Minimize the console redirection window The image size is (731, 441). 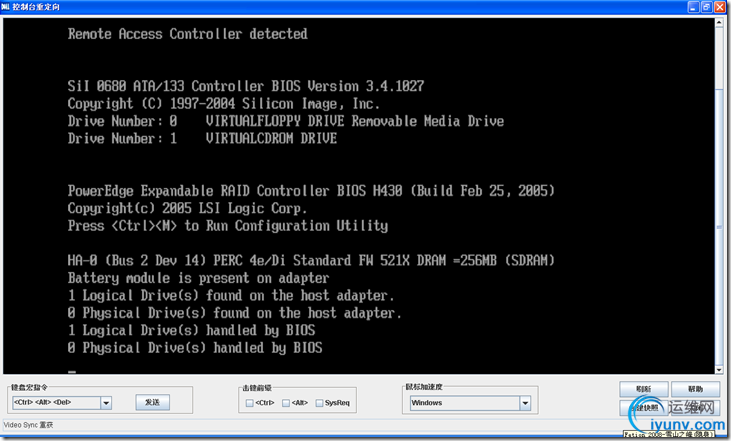pyautogui.click(x=694, y=7)
